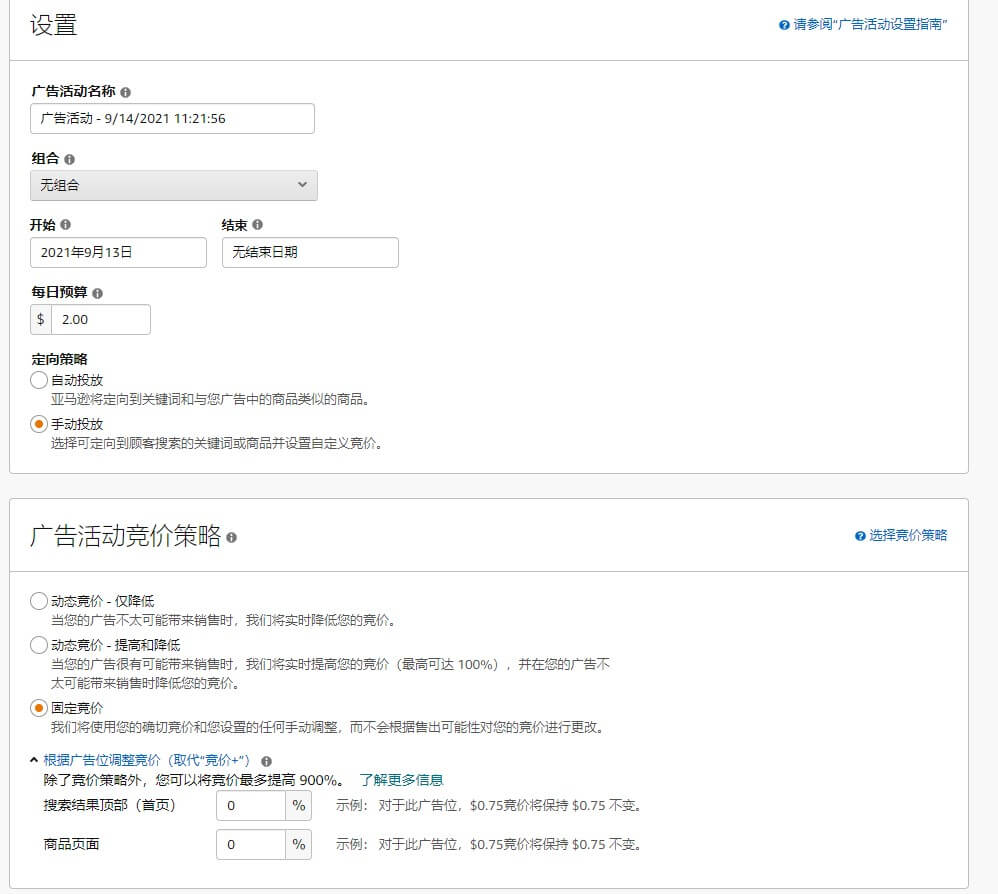Image resolution: width=998 pixels, height=894 pixels.
Task: Select 动态竞价 - 提高和降低 strategy
Action: (38, 645)
